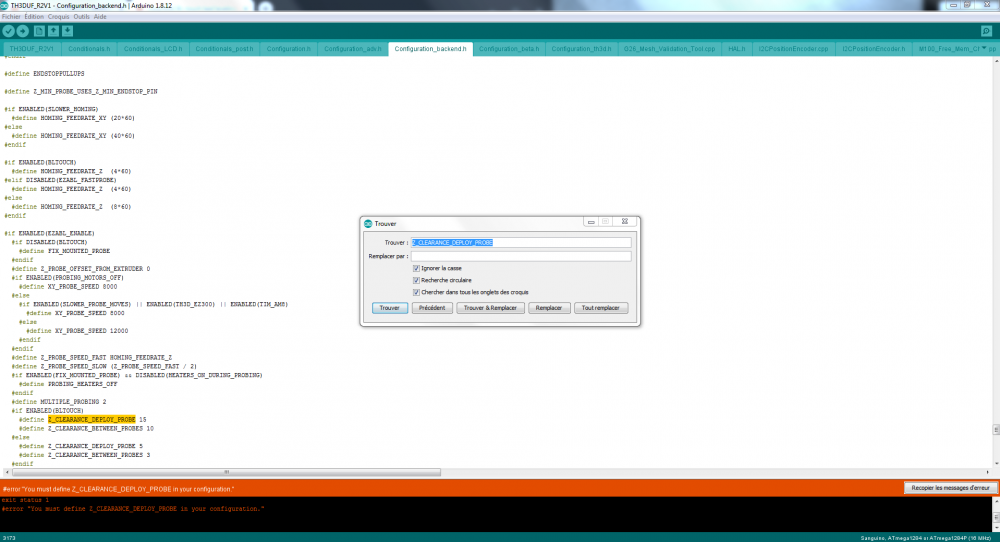Click the ENDSTOPPULLUPS define line
Viewport: 1000px width, 542px height.
pyautogui.click(x=44, y=74)
